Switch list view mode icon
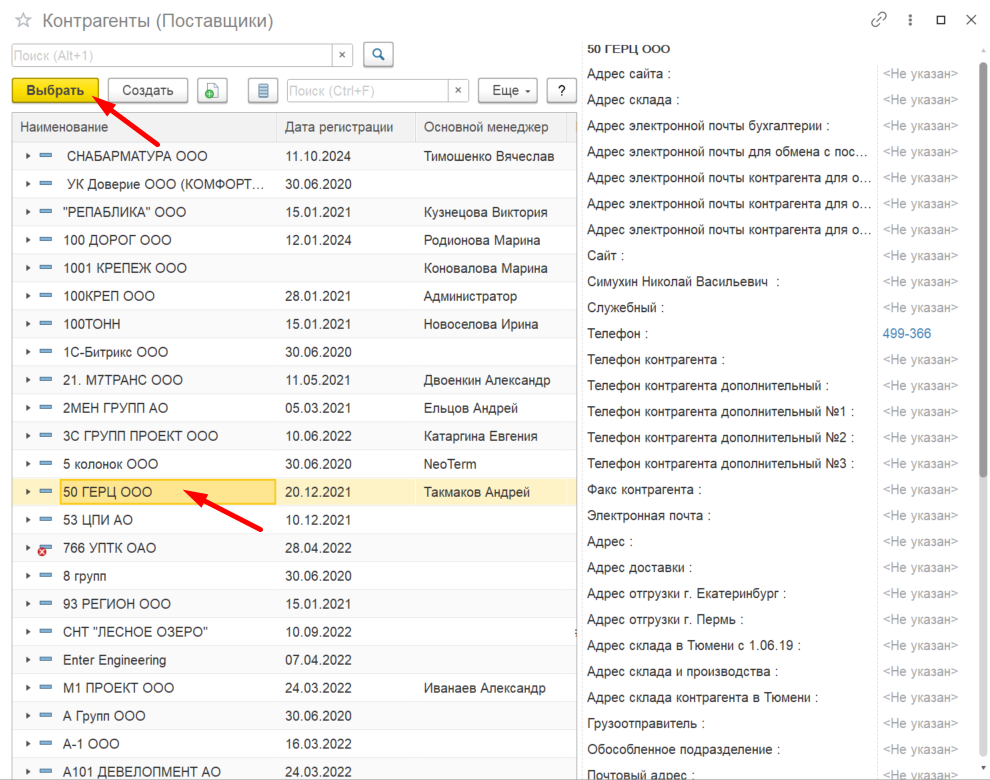Viewport: 990px width, 780px height. click(263, 90)
